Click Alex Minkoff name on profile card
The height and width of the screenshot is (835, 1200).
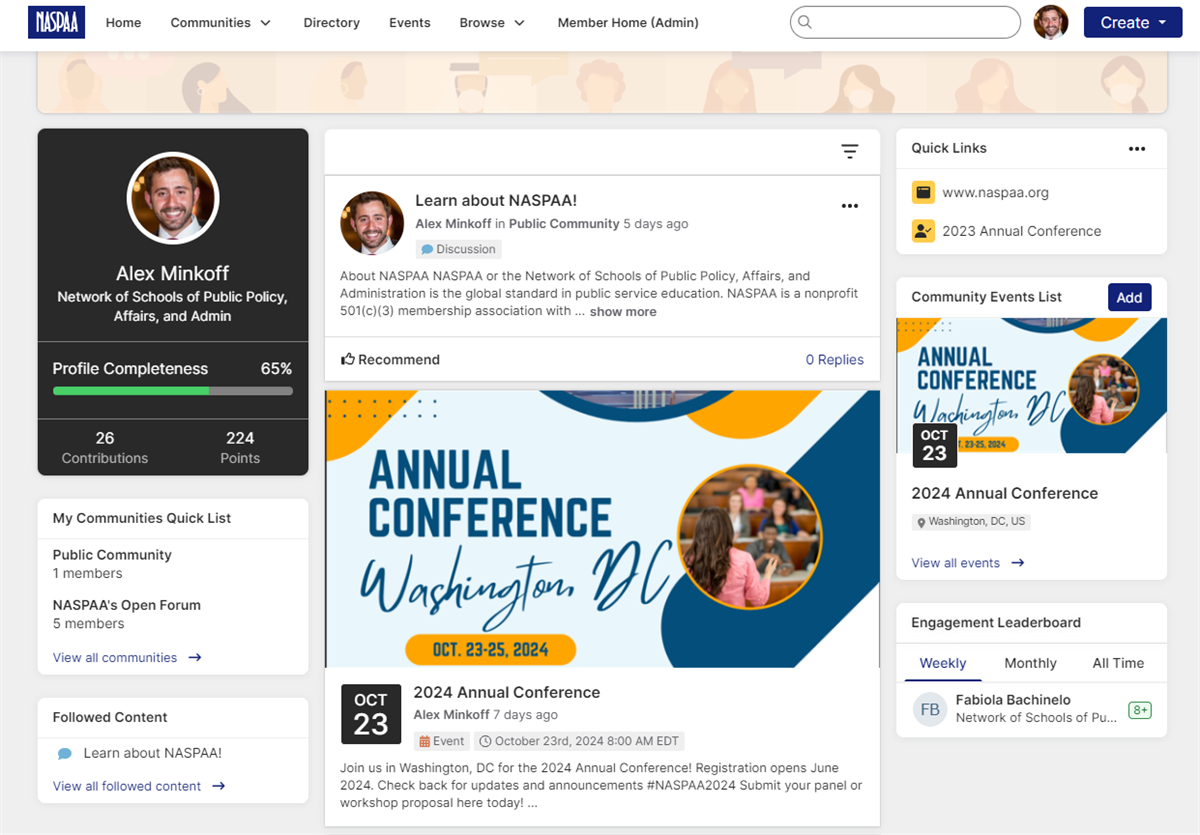(173, 273)
